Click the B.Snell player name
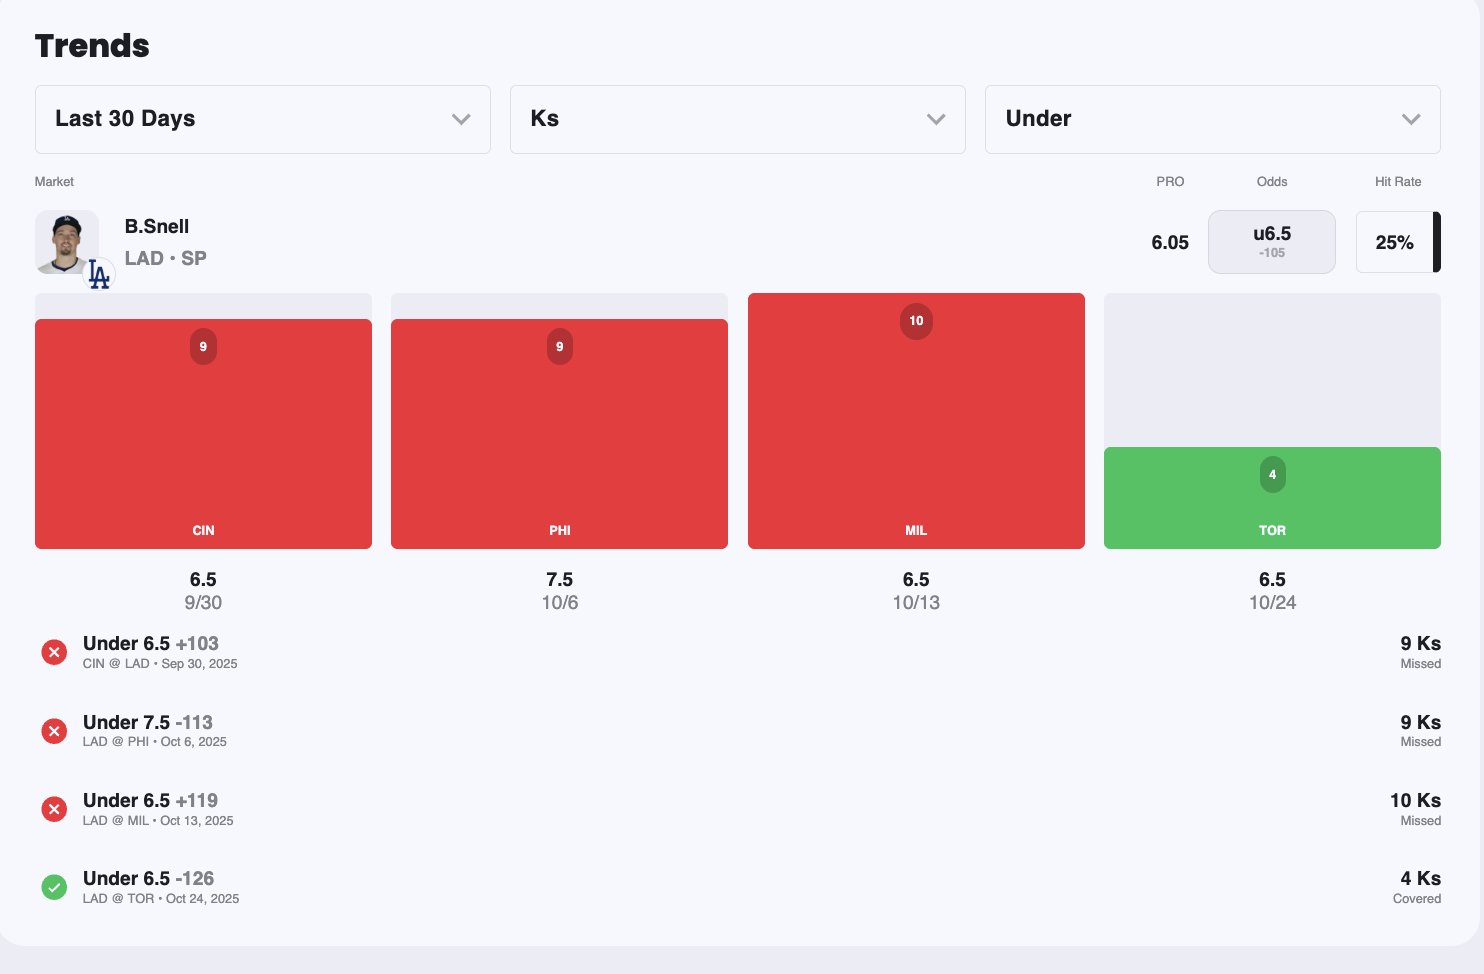 [x=157, y=227]
